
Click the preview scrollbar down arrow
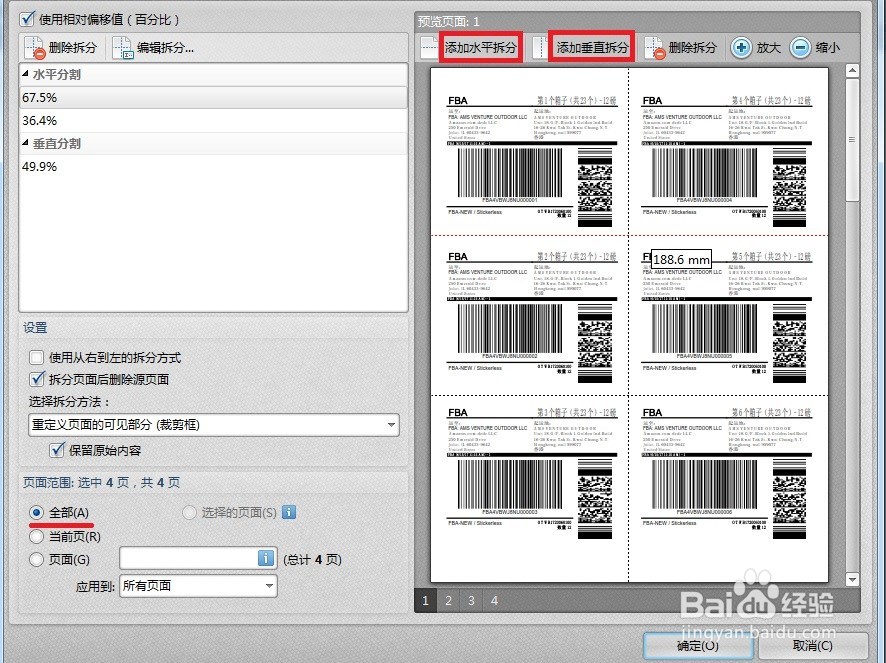pyautogui.click(x=852, y=579)
